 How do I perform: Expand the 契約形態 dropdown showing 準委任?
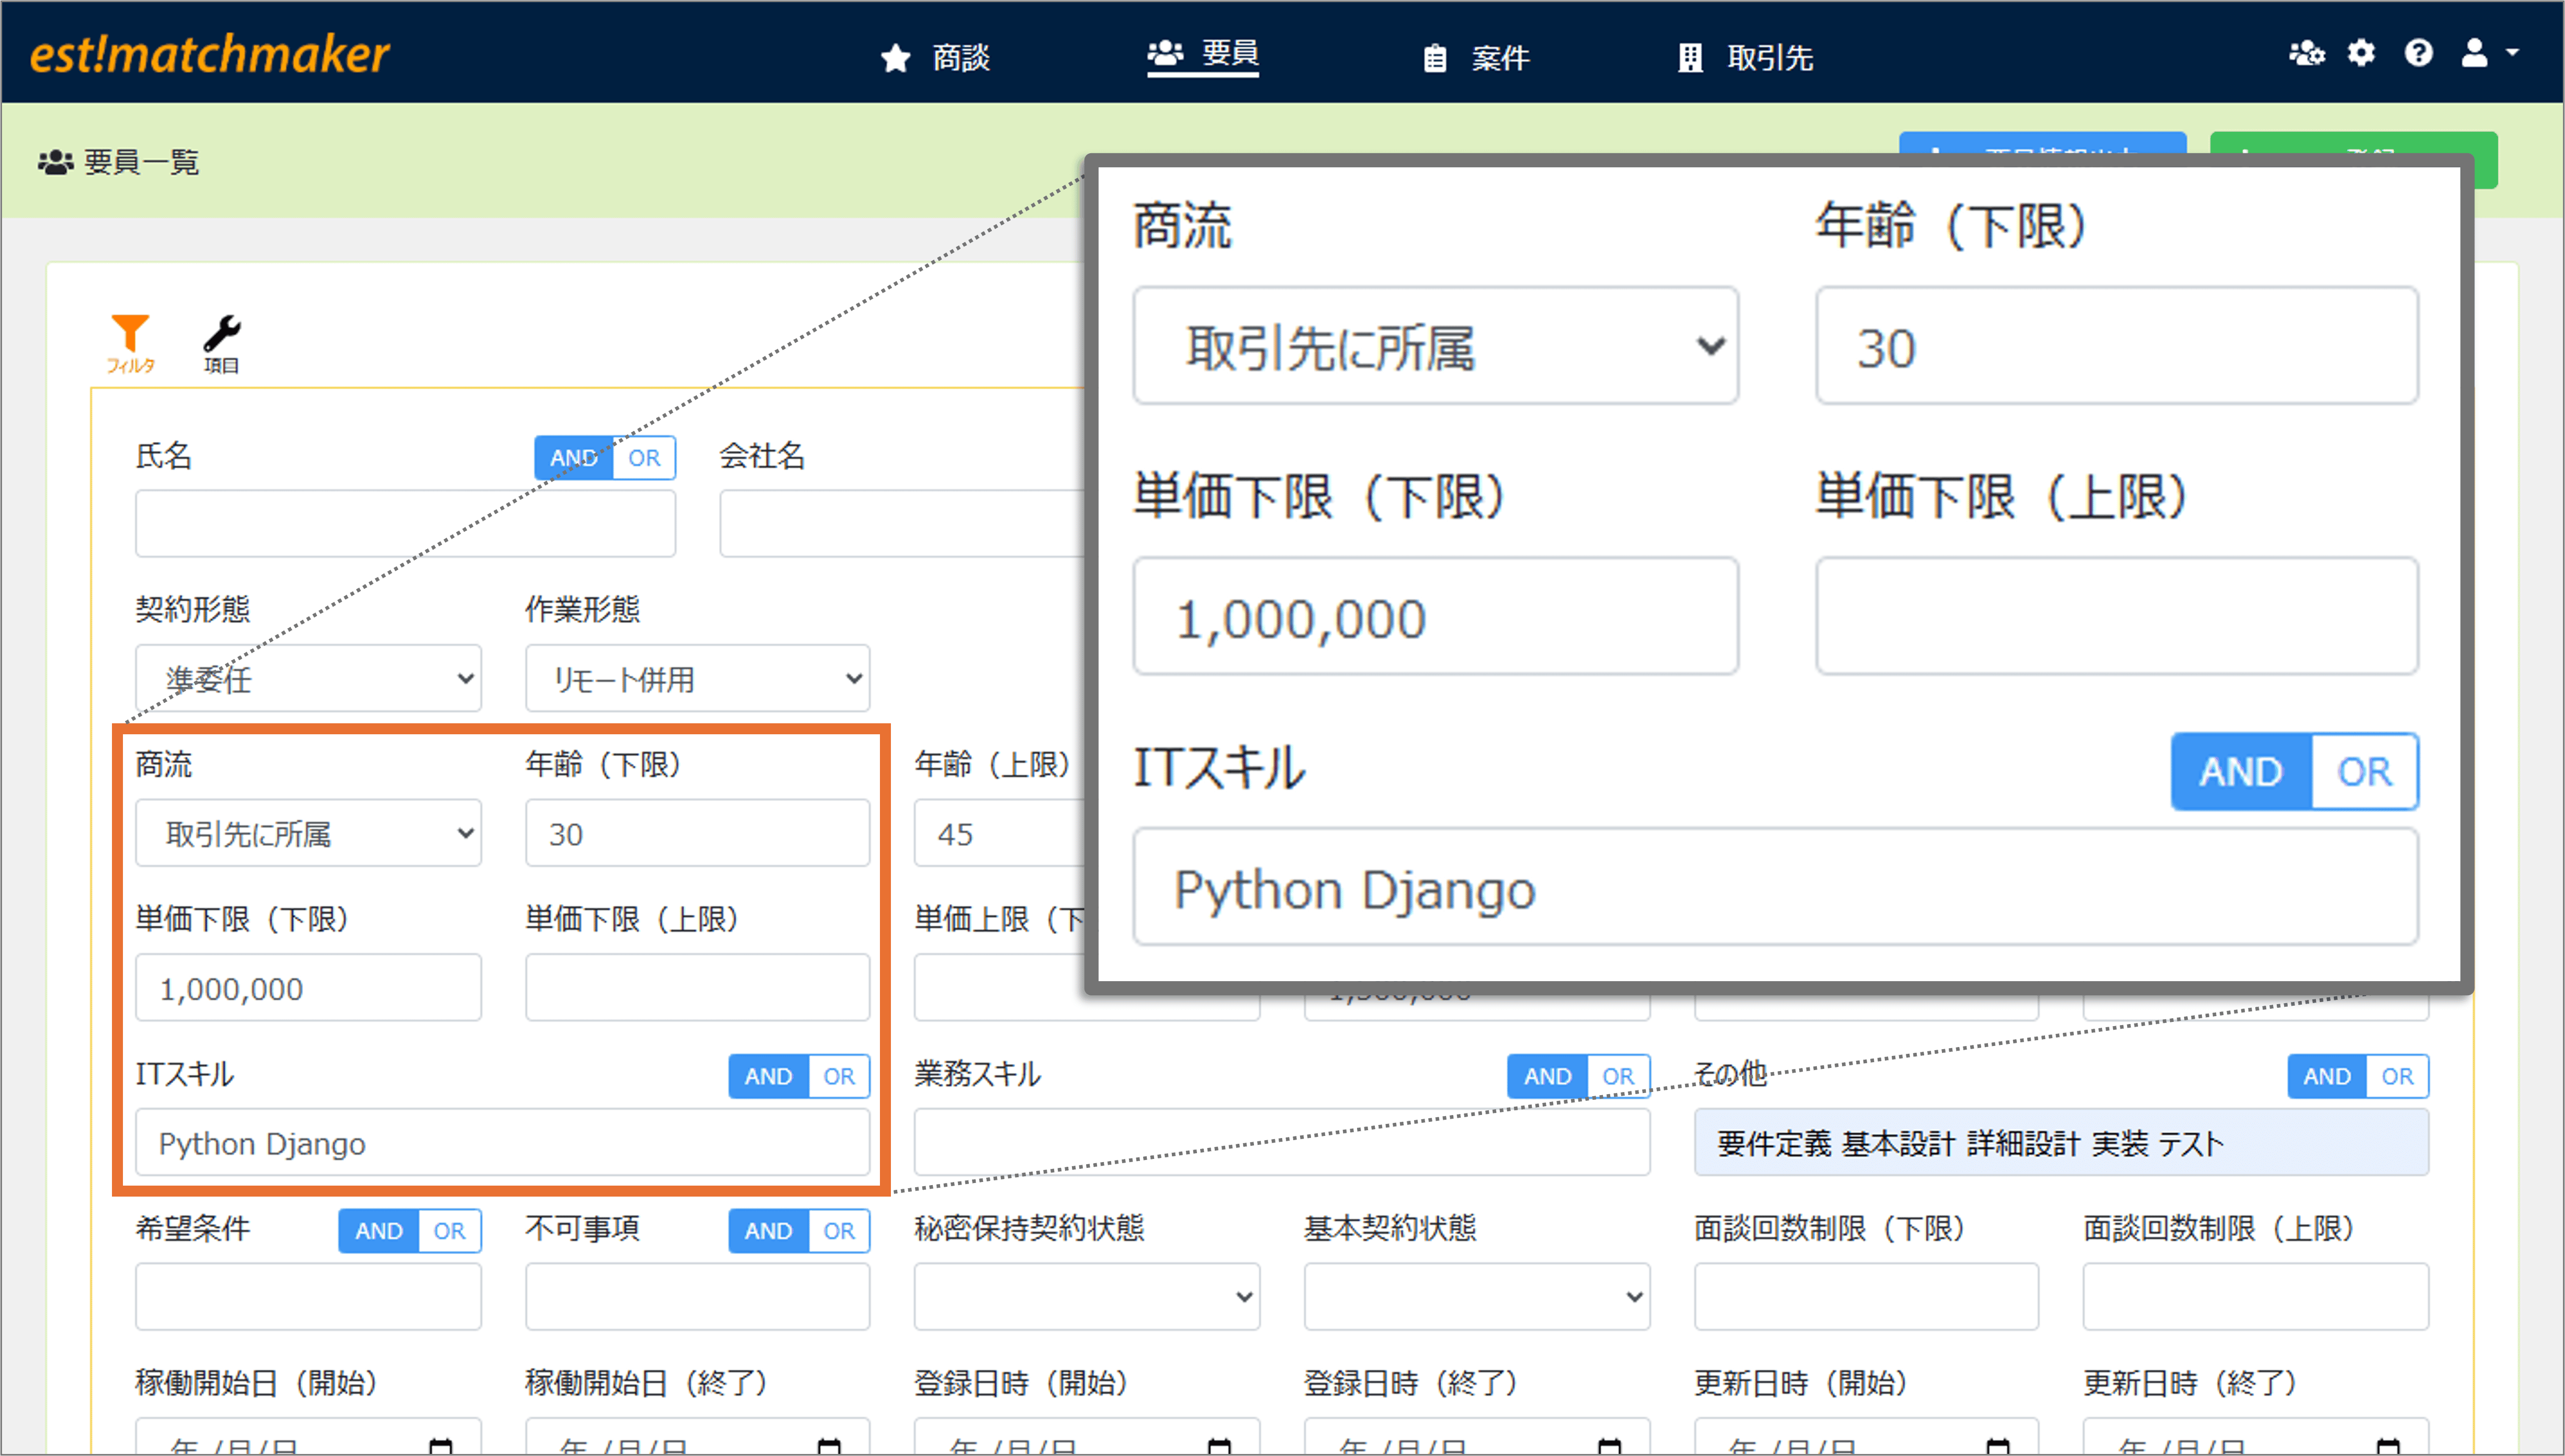pos(308,679)
